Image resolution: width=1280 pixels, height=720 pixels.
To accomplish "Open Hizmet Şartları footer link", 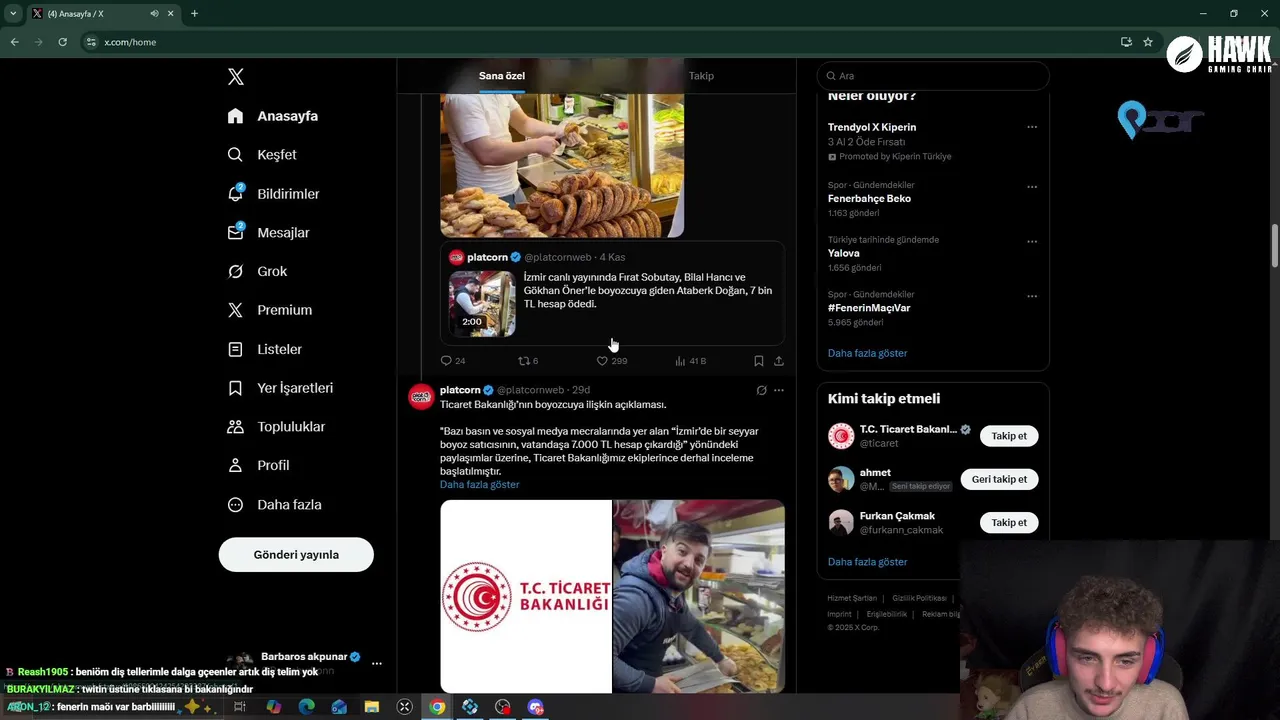I will (x=852, y=598).
